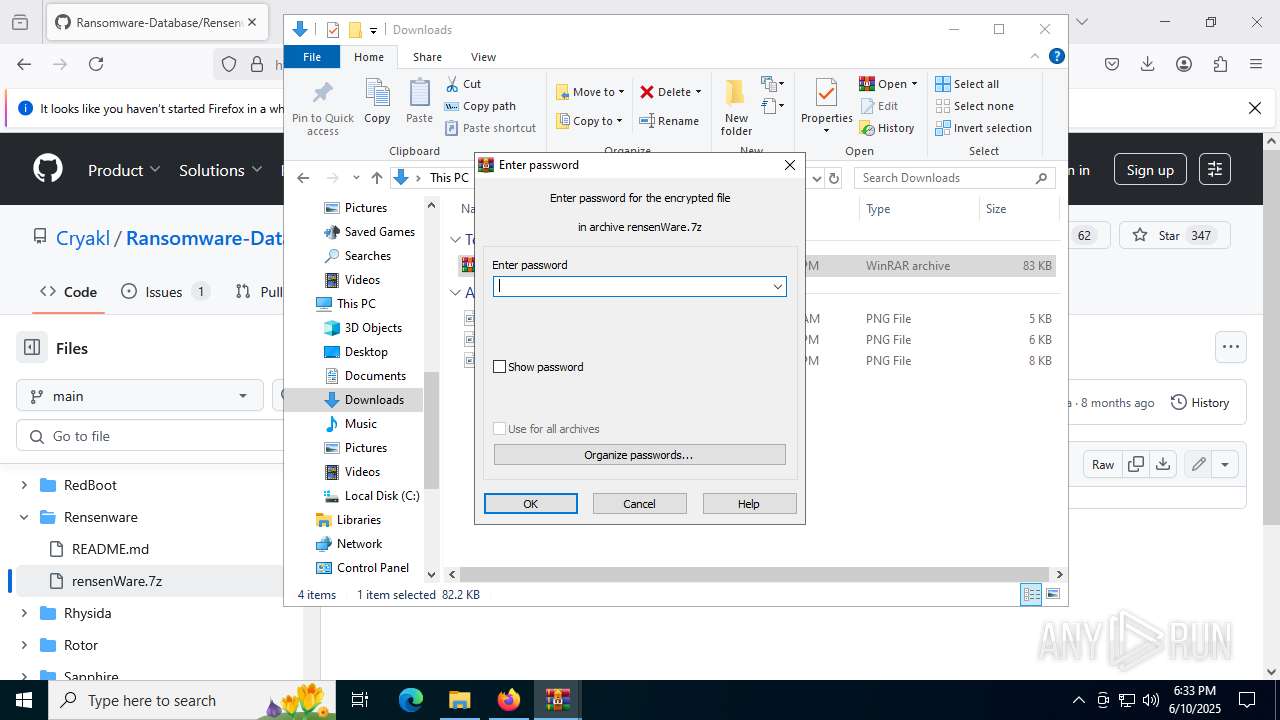Image resolution: width=1280 pixels, height=720 pixels.
Task: Click the Copy icon in ribbon
Action: tap(377, 102)
